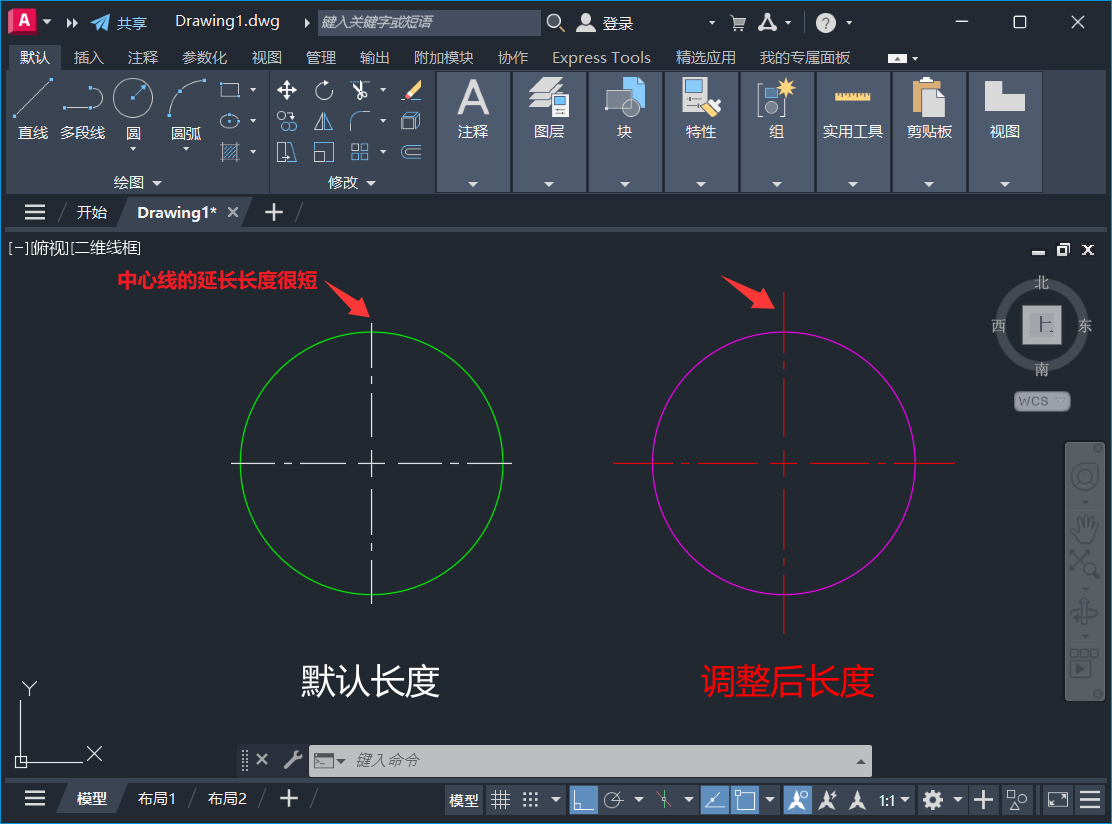Switch to the 布局1 layout tab

click(x=157, y=798)
